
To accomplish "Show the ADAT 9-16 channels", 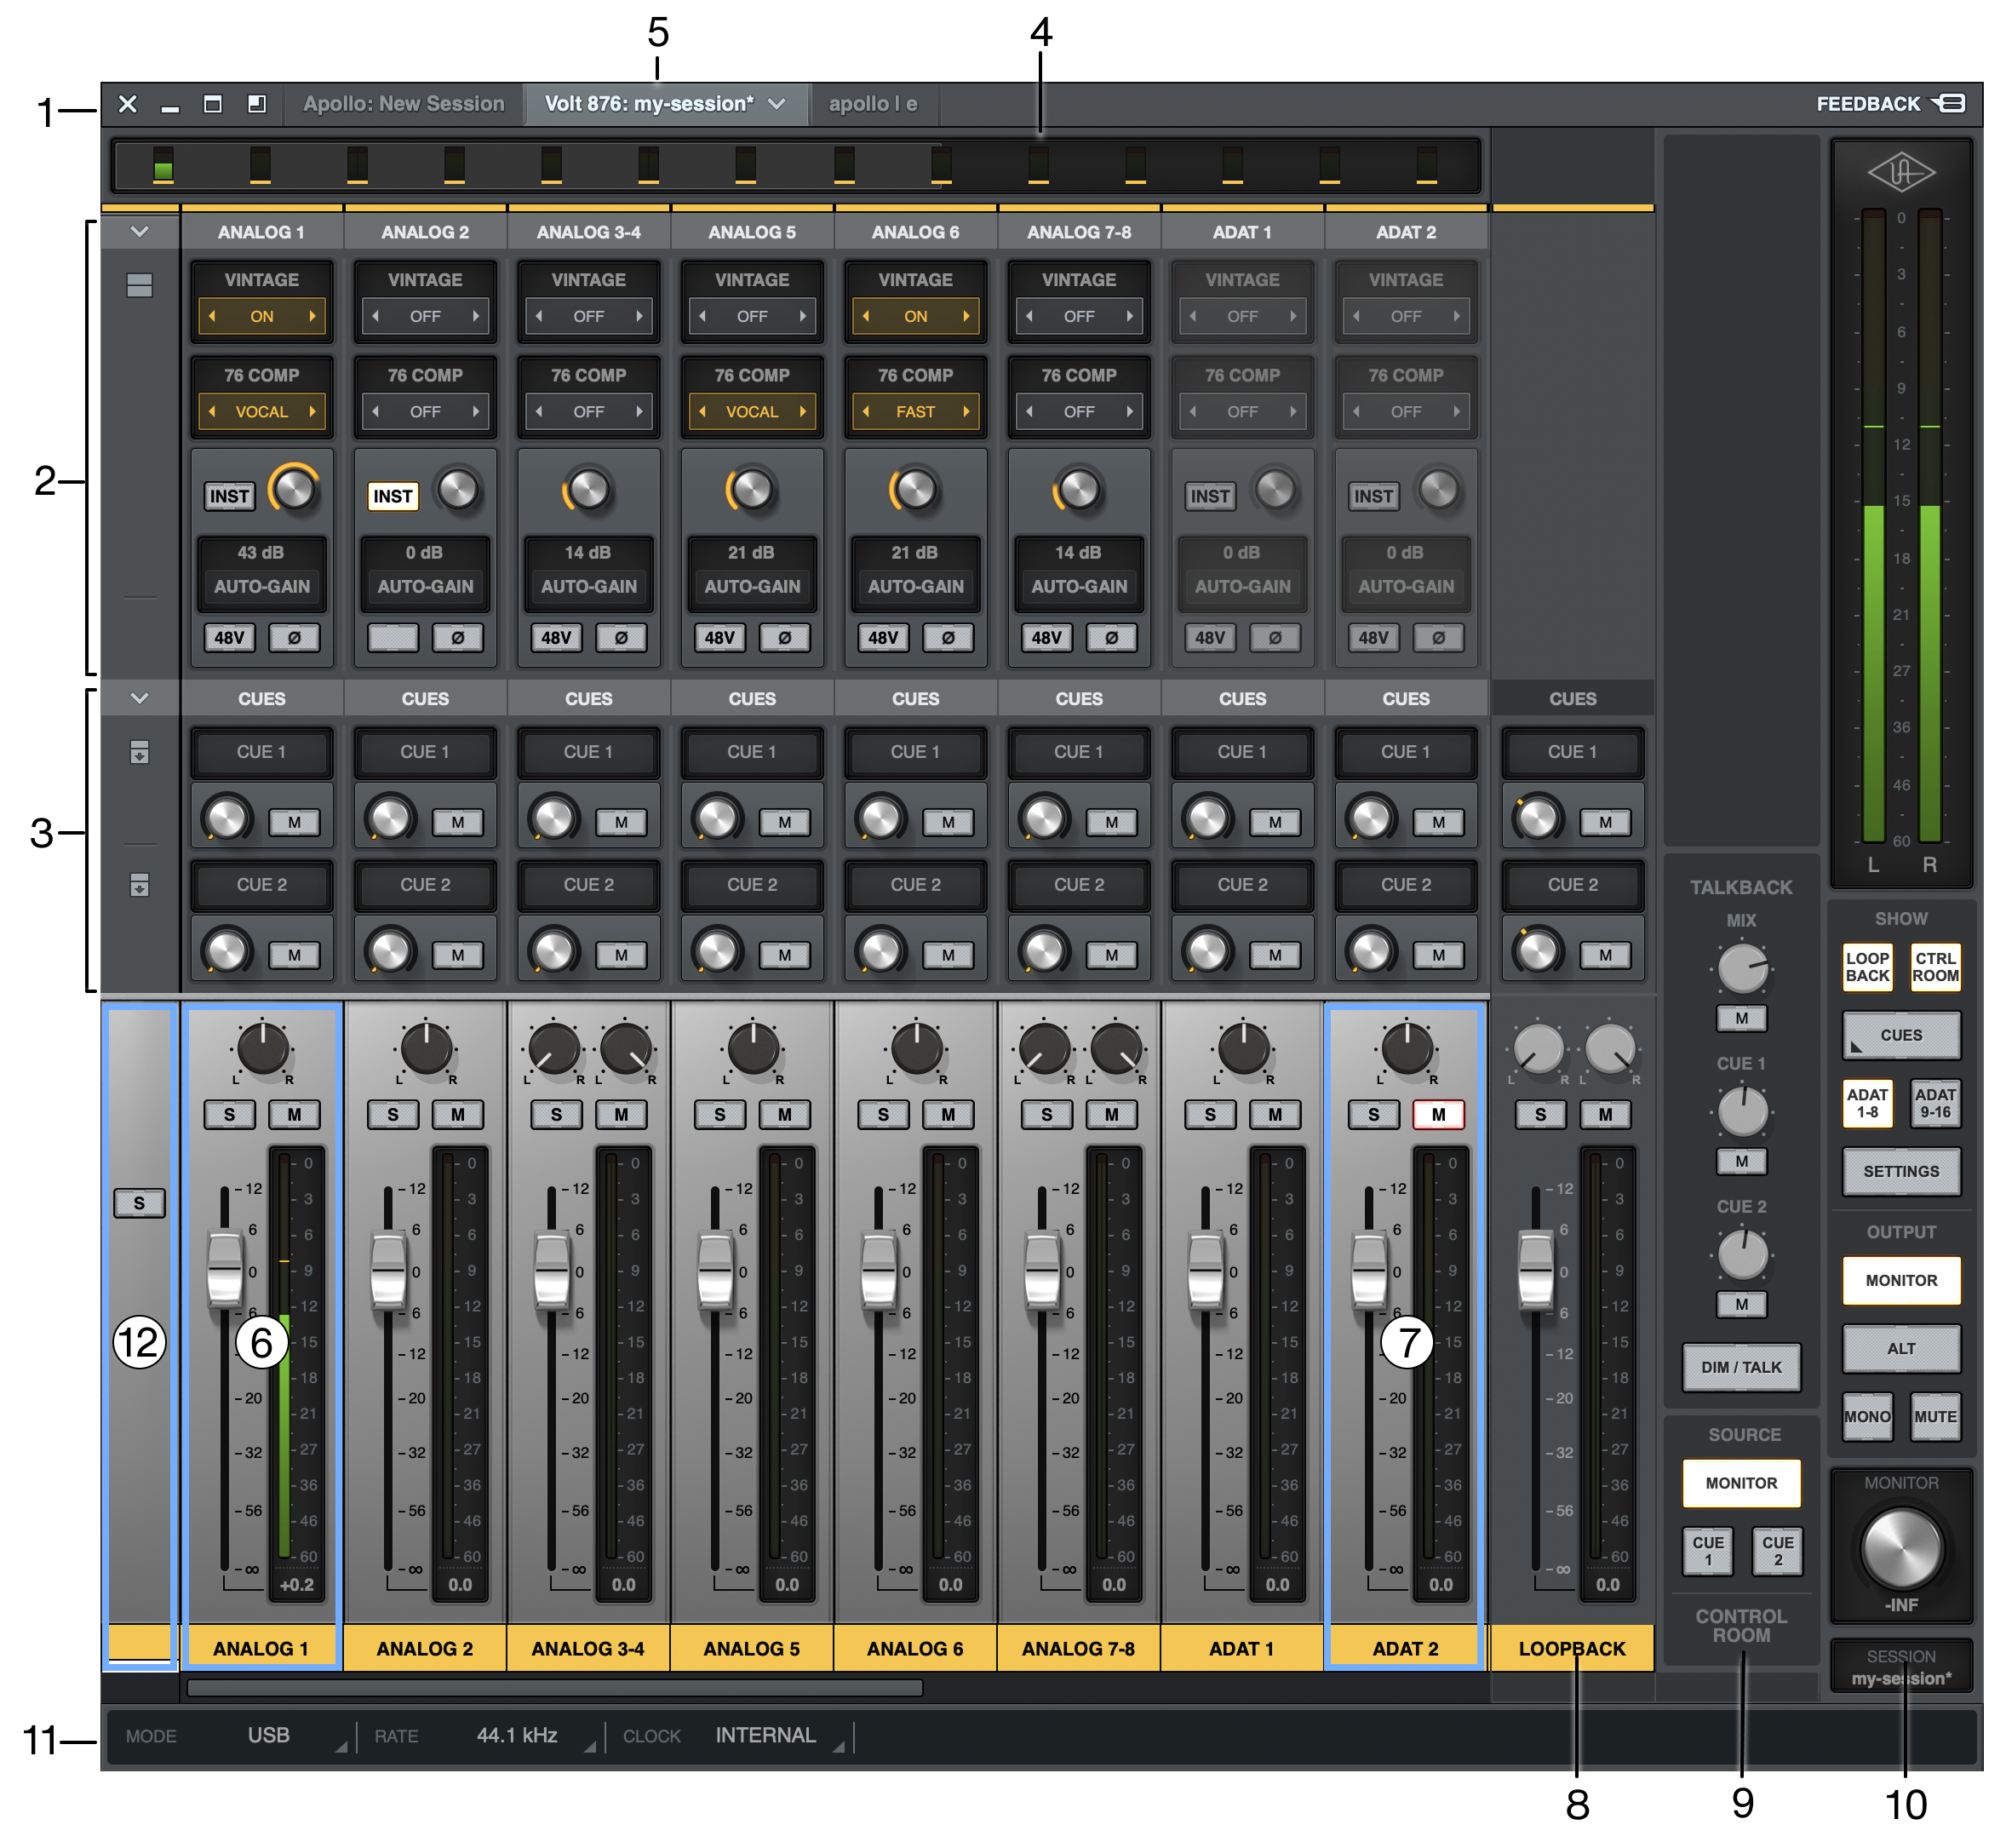I will [x=1935, y=1103].
